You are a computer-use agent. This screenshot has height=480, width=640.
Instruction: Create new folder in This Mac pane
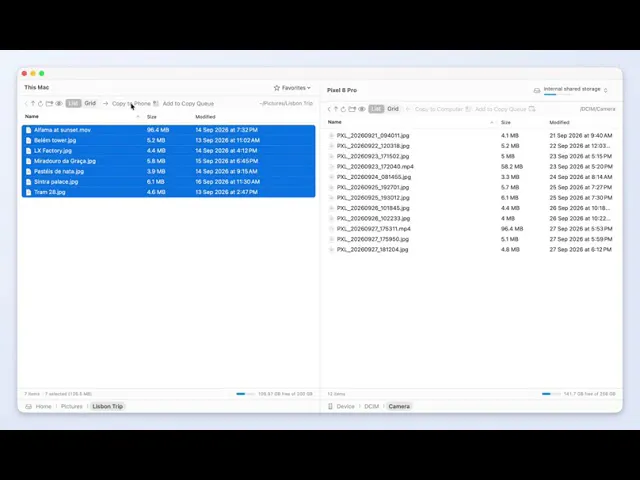[49, 104]
